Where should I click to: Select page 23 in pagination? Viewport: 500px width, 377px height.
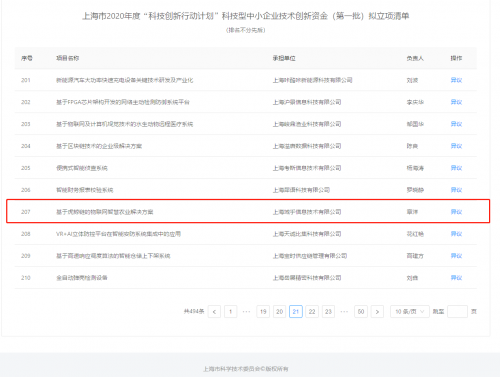click(x=328, y=312)
